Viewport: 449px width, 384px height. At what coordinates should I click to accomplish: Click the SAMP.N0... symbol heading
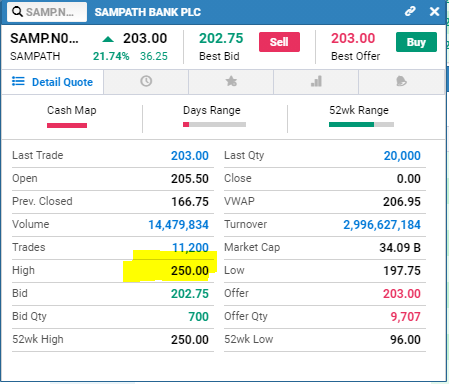pyautogui.click(x=44, y=38)
